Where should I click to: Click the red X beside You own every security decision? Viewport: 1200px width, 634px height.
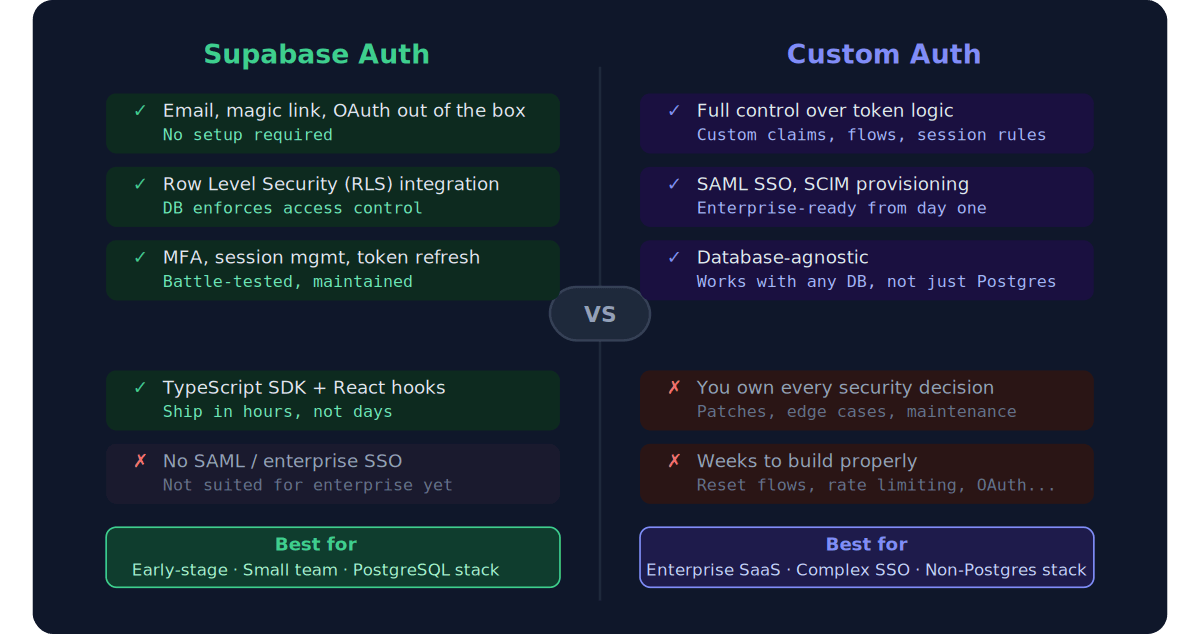pos(674,388)
